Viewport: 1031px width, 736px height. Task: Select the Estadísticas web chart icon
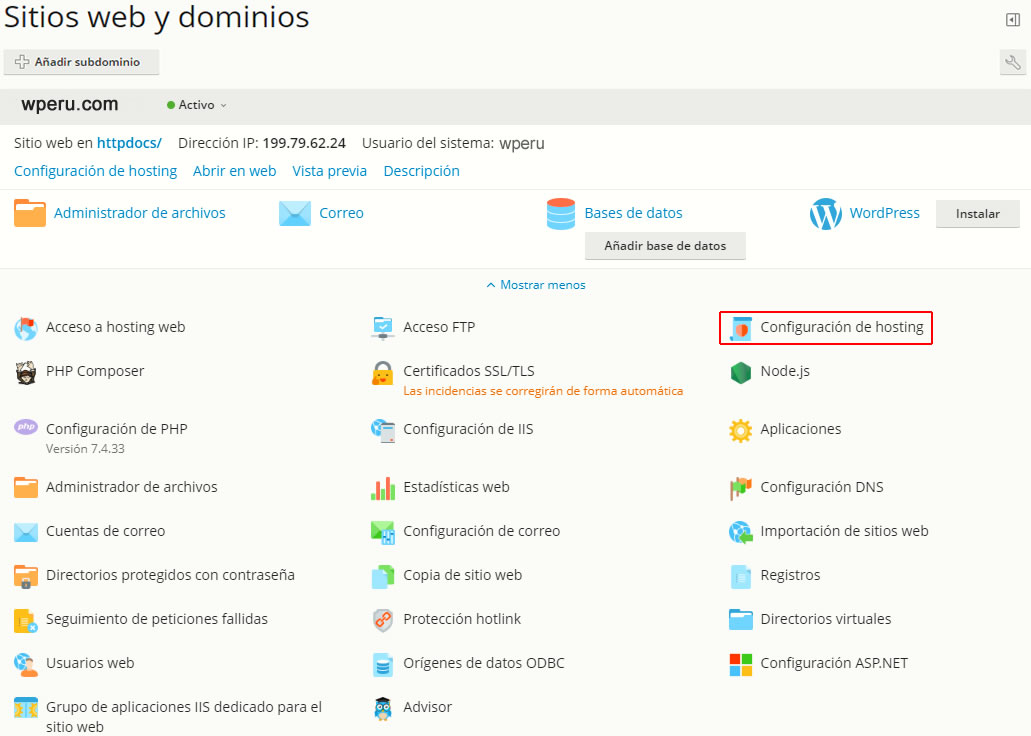(382, 488)
